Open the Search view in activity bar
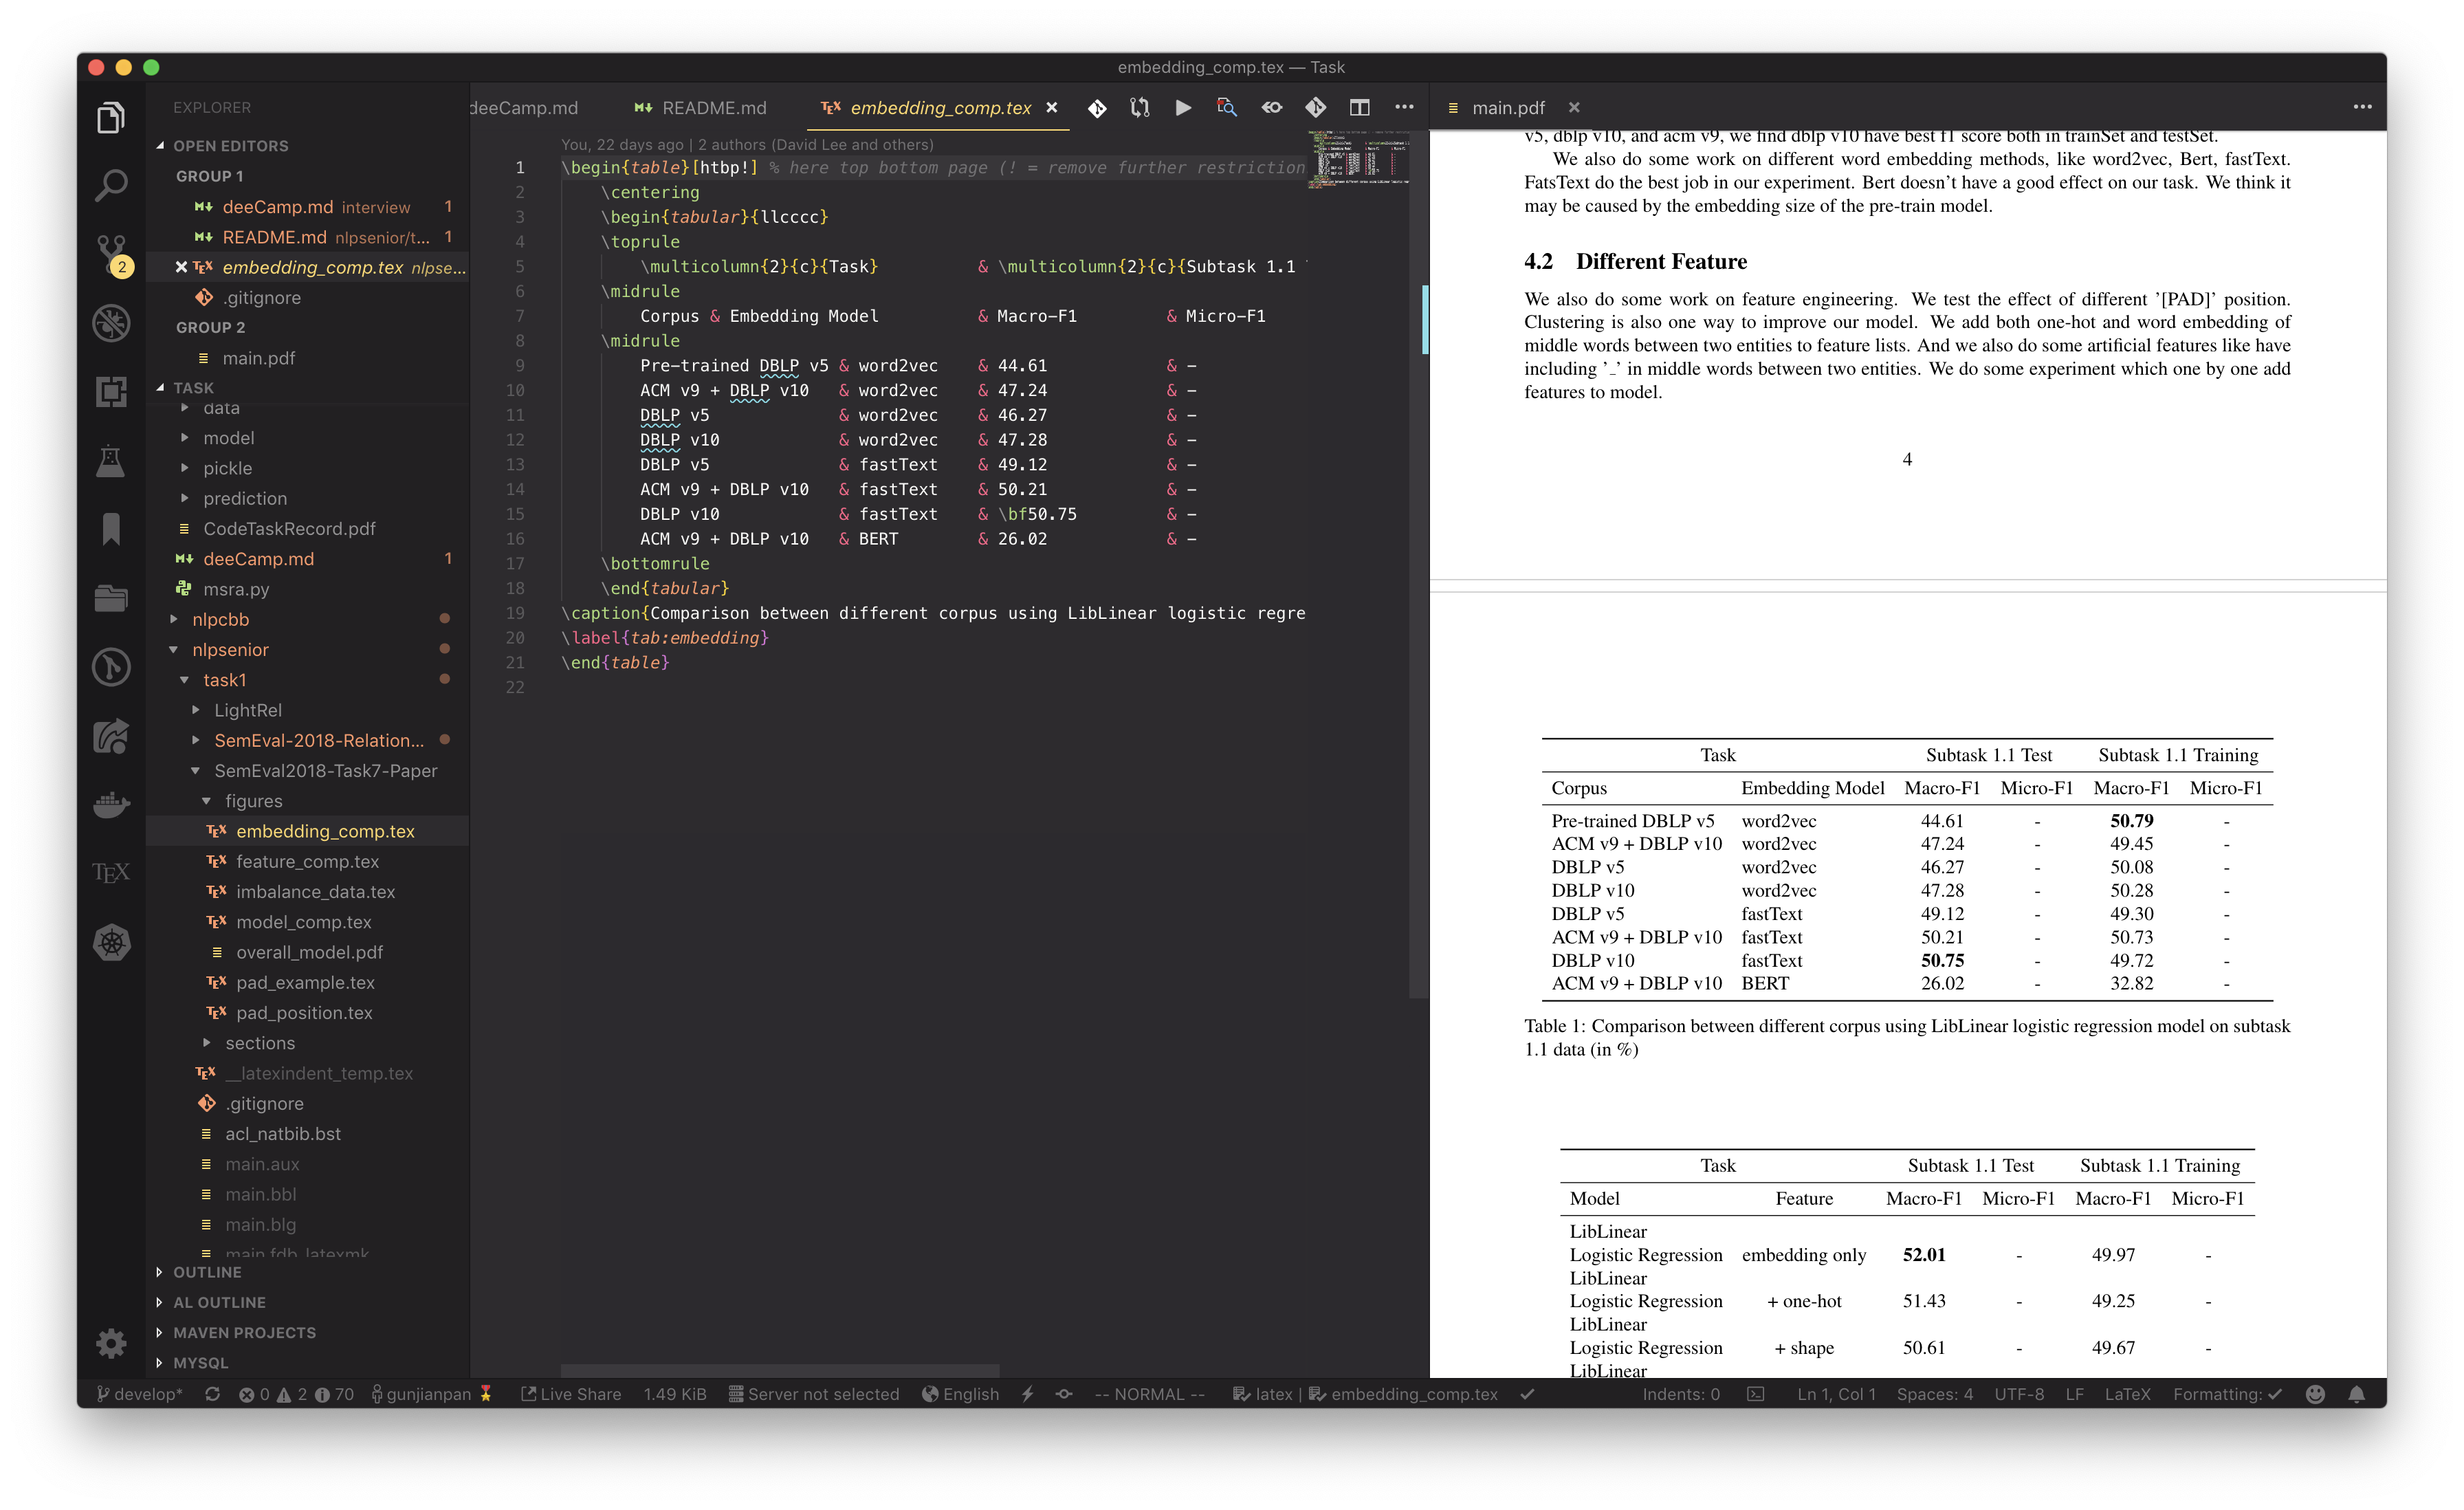The image size is (2464, 1510). (111, 185)
